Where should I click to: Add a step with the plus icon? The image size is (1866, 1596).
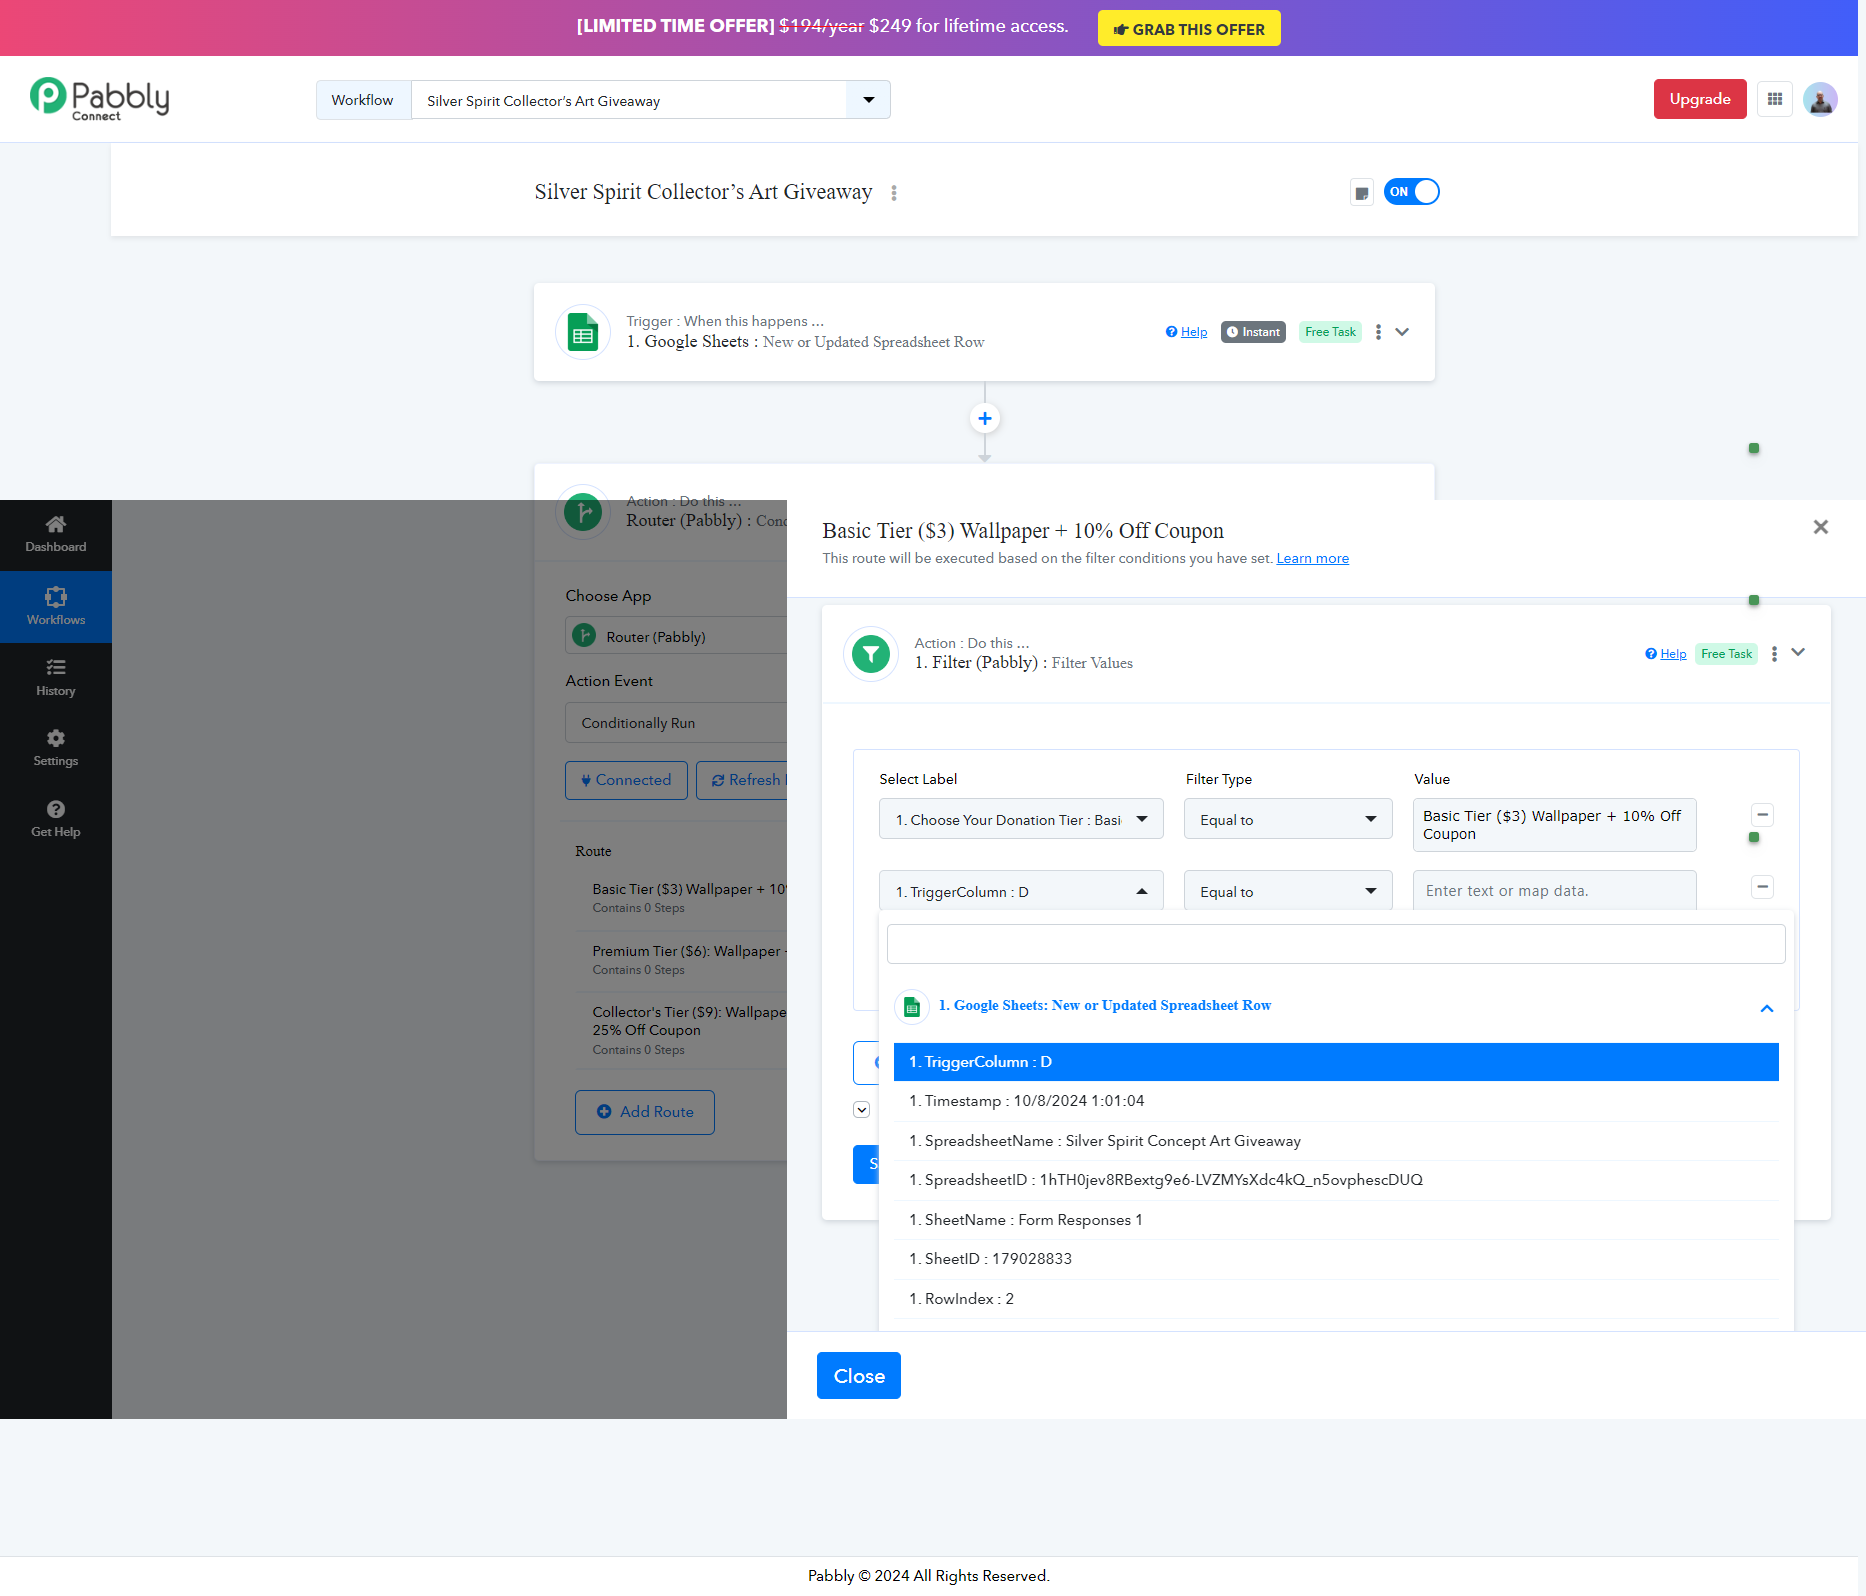[985, 418]
